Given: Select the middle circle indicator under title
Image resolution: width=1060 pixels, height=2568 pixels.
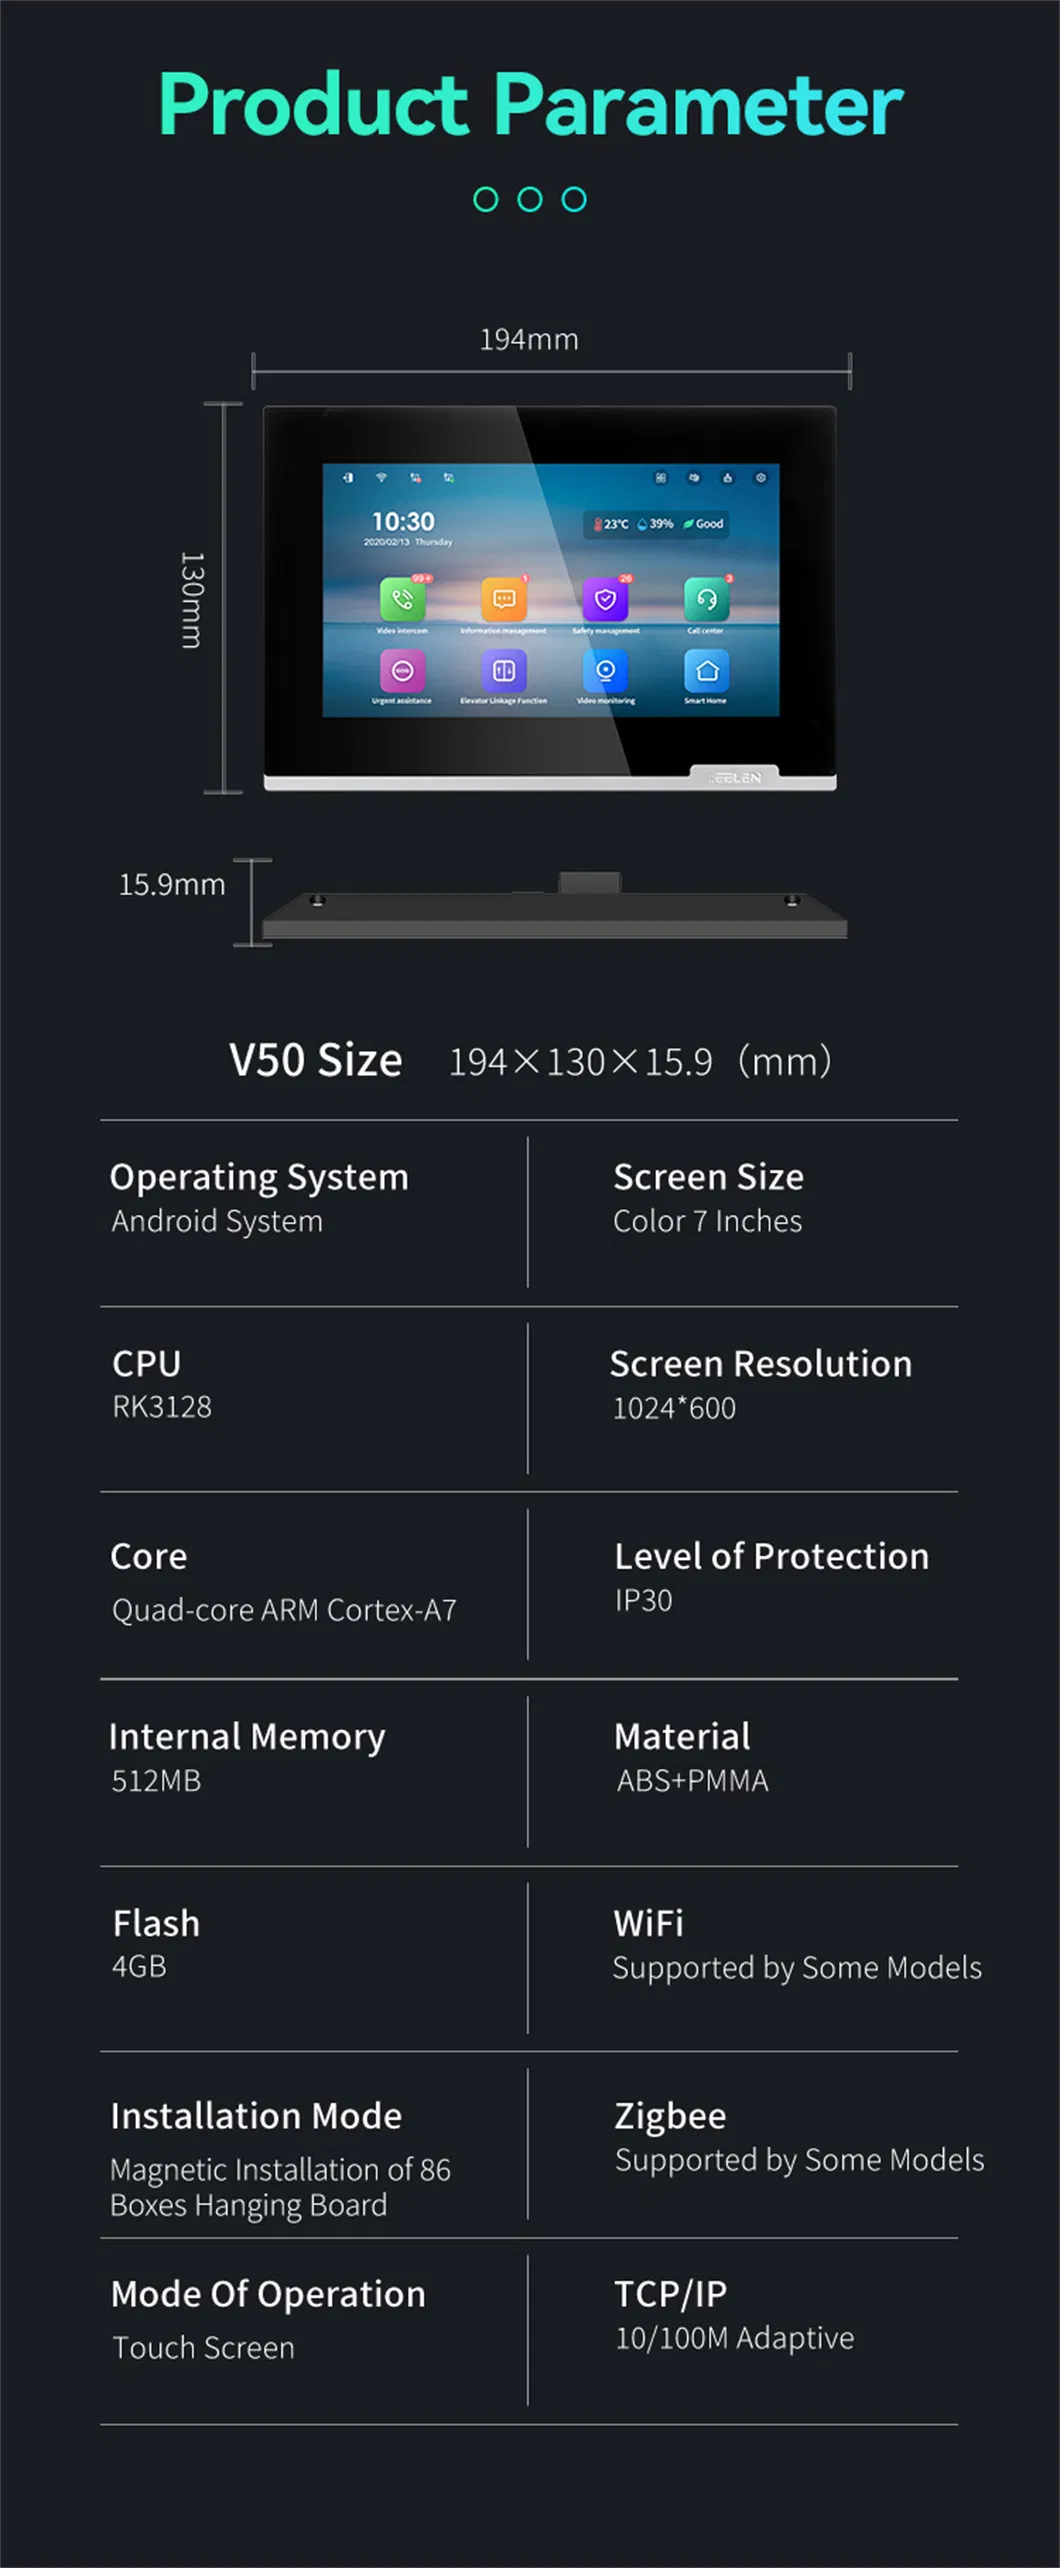Looking at the screenshot, I should 530,200.
